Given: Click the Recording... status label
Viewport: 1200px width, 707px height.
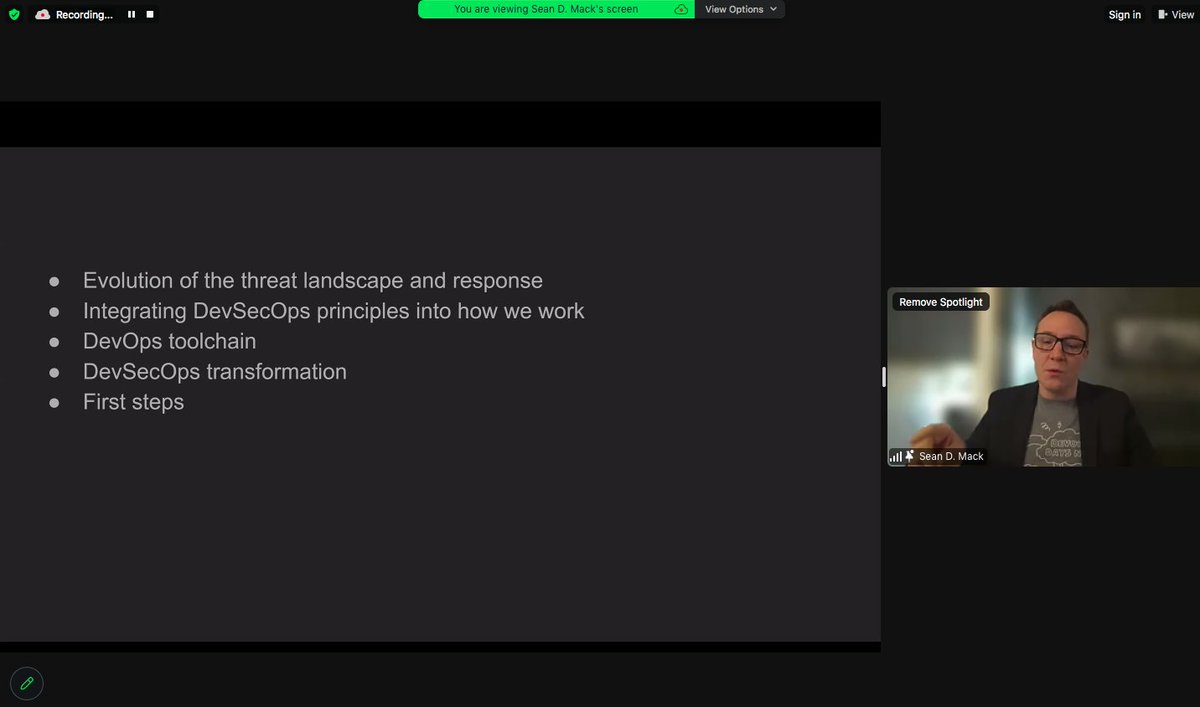Looking at the screenshot, I should coord(85,15).
